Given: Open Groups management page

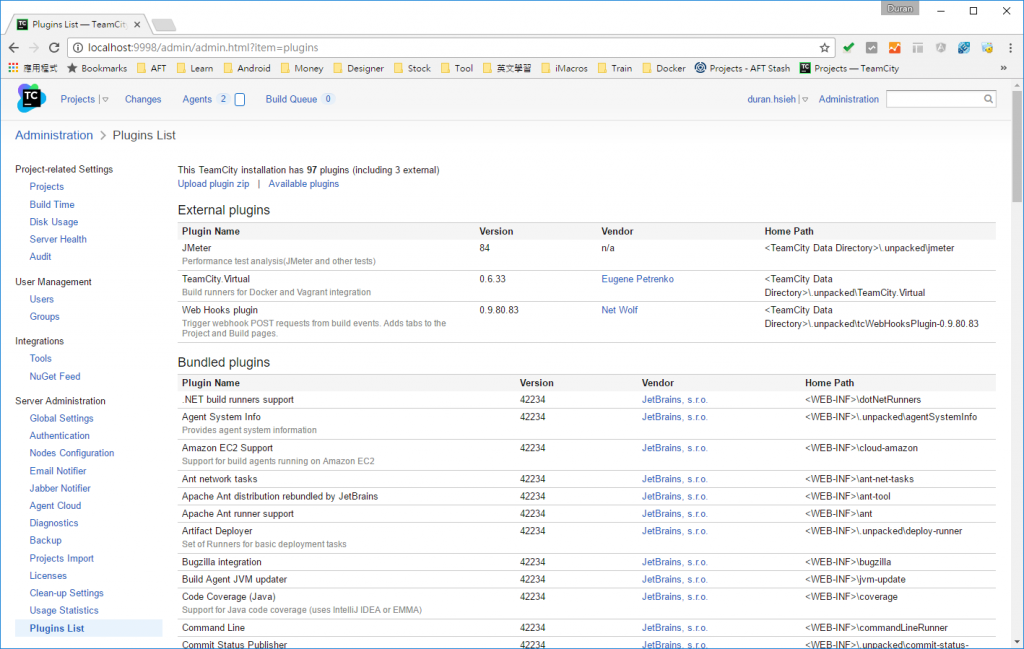Looking at the screenshot, I should click(44, 316).
